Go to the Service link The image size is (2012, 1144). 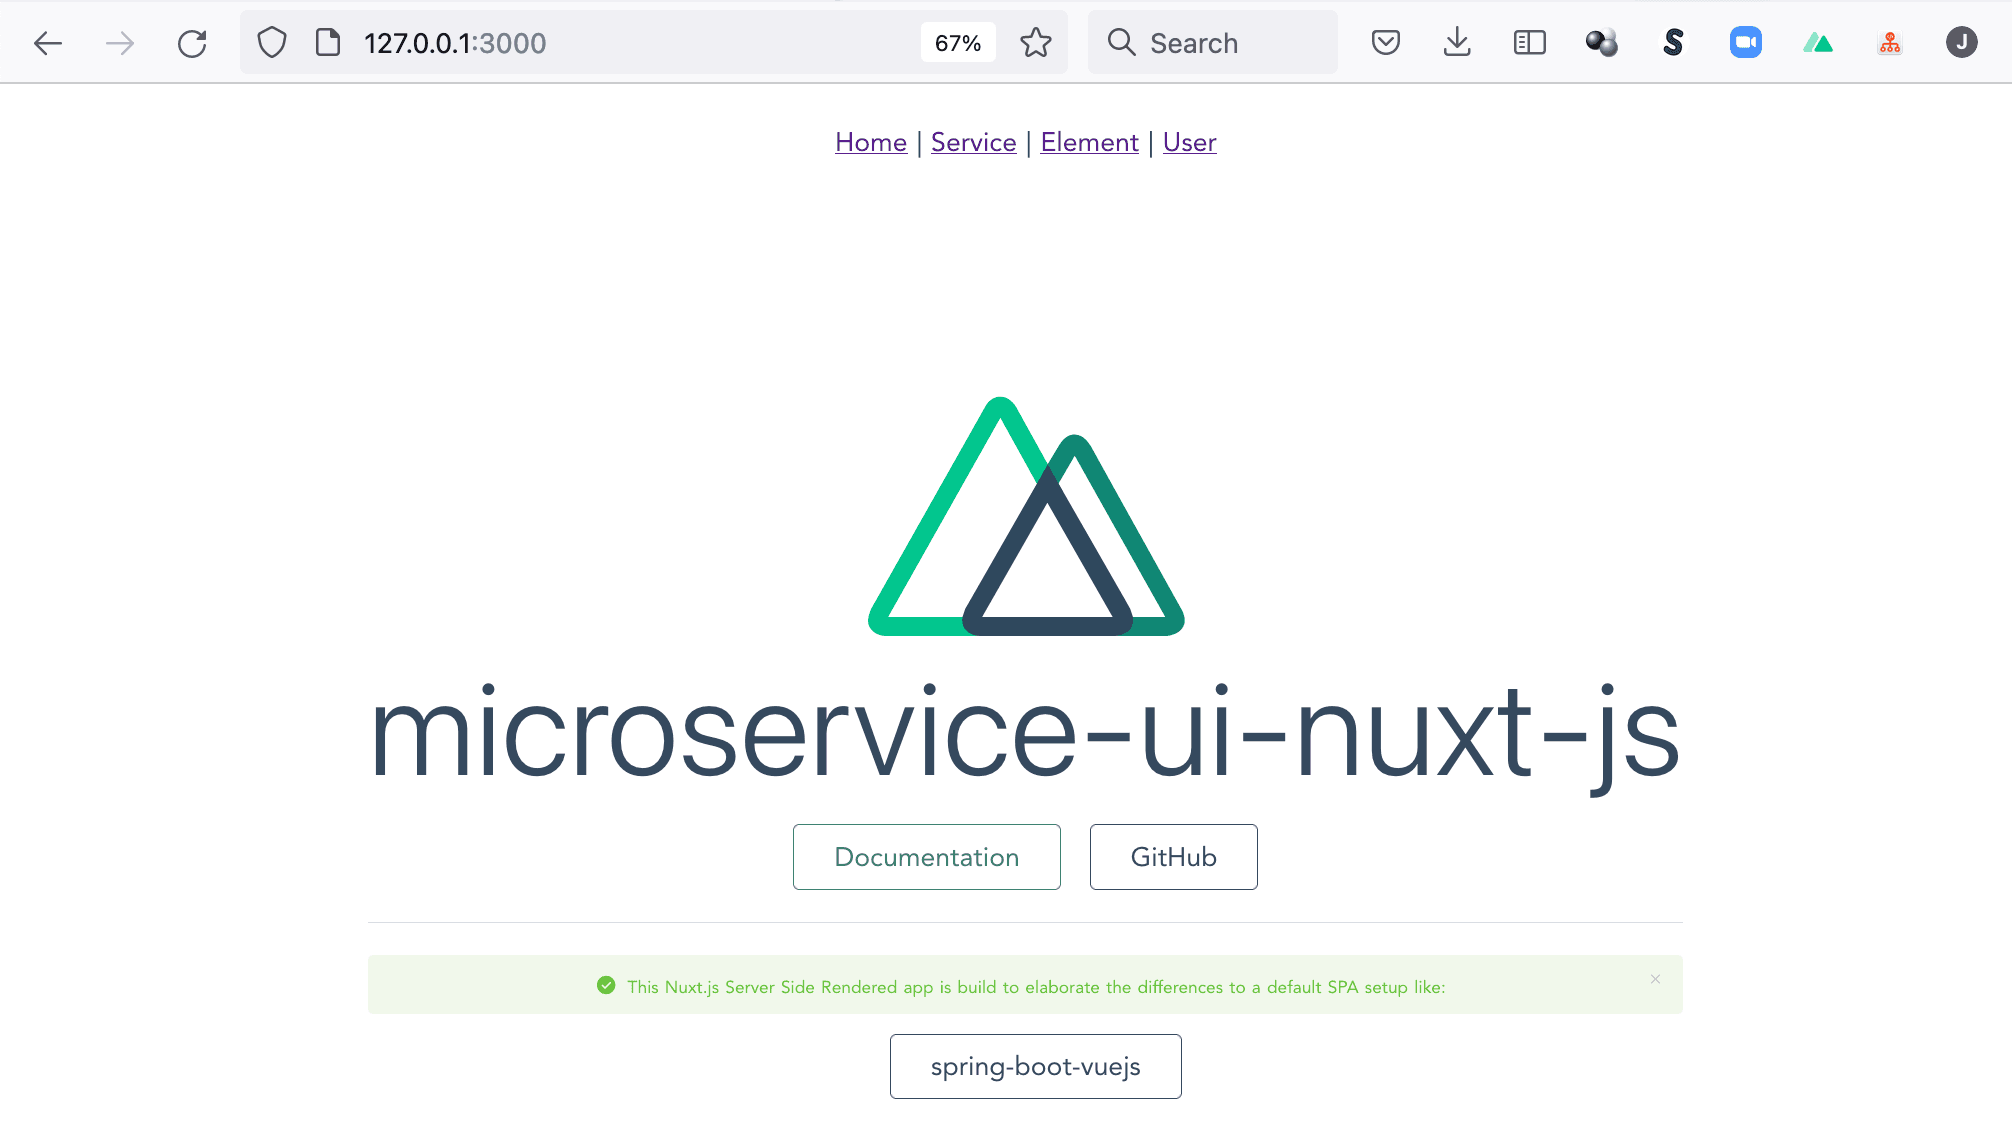pos(973,142)
